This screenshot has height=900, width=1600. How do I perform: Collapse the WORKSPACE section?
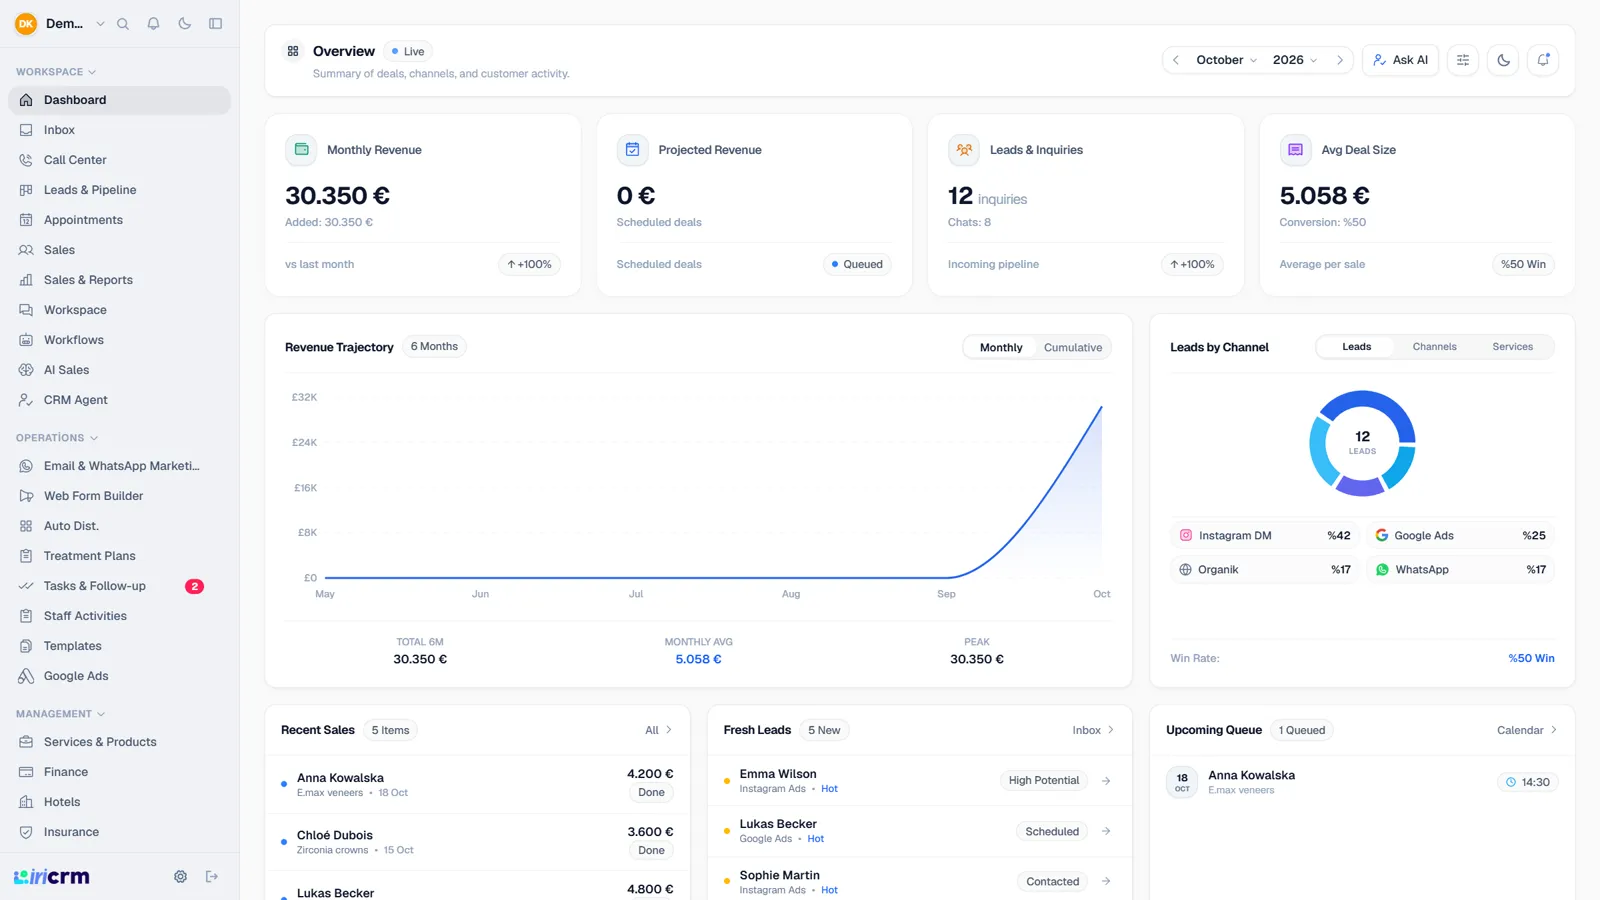[x=56, y=72]
